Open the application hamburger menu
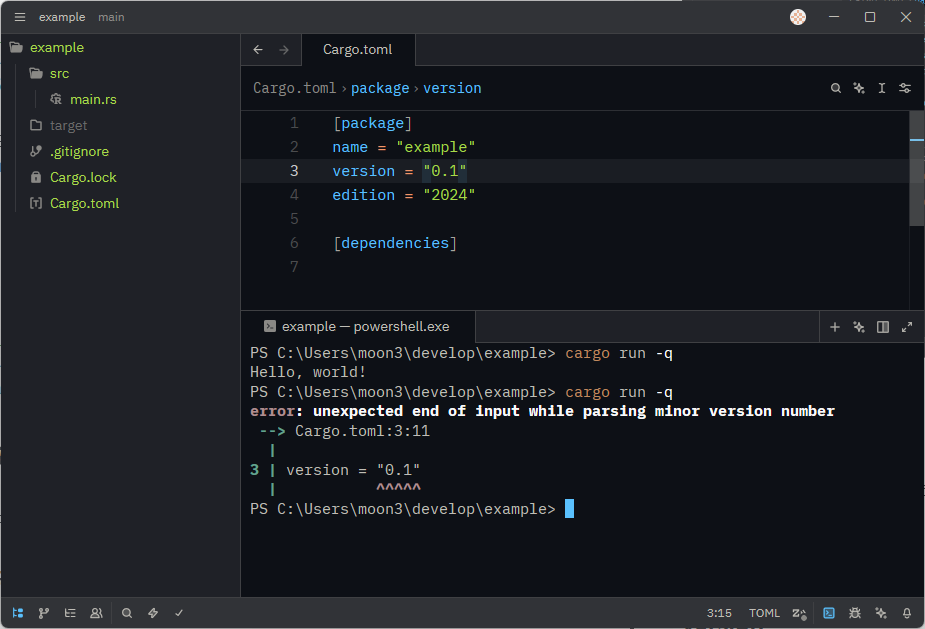Screen dimensions: 925x629 tap(20, 17)
